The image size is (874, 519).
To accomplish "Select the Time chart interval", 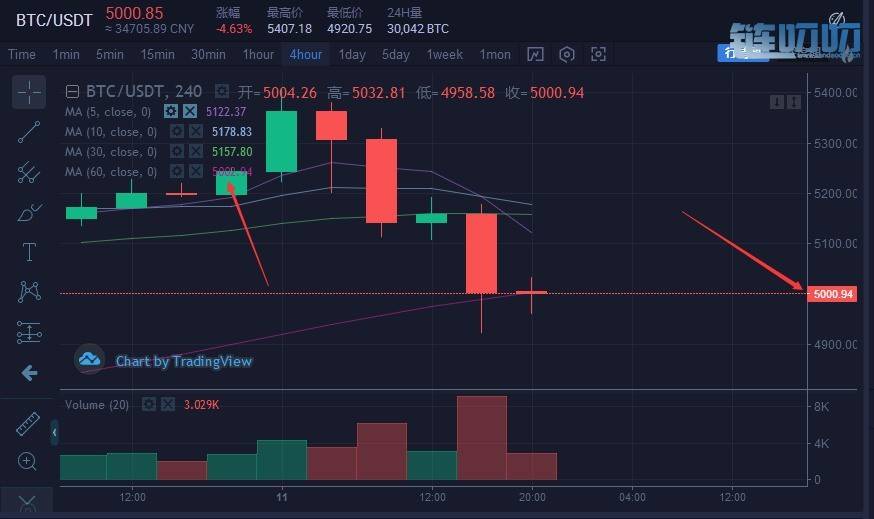I will click(x=22, y=55).
